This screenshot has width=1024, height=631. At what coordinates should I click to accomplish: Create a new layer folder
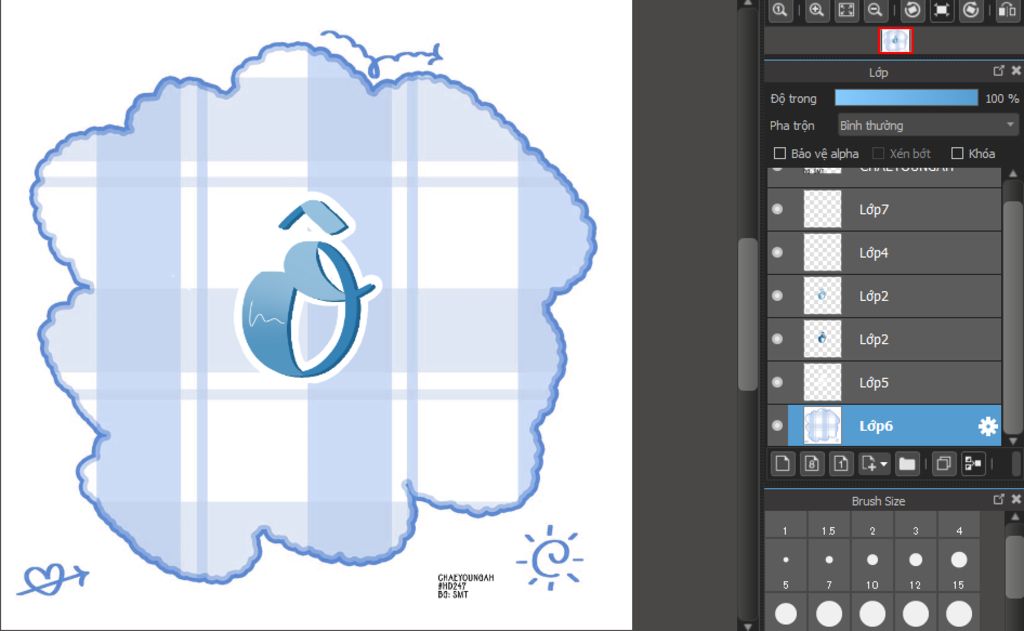[907, 464]
